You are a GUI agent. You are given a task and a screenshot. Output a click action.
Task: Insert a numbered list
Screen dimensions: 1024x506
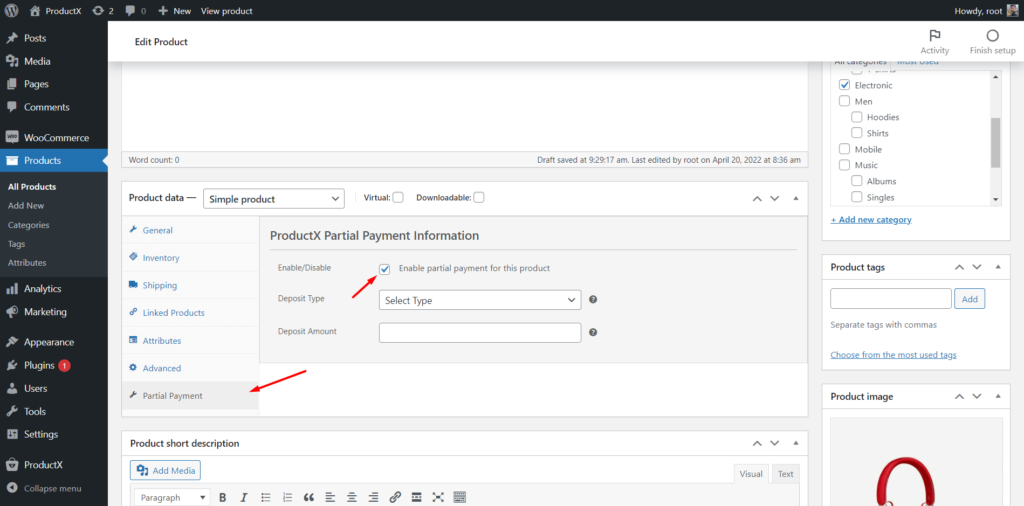[287, 498]
